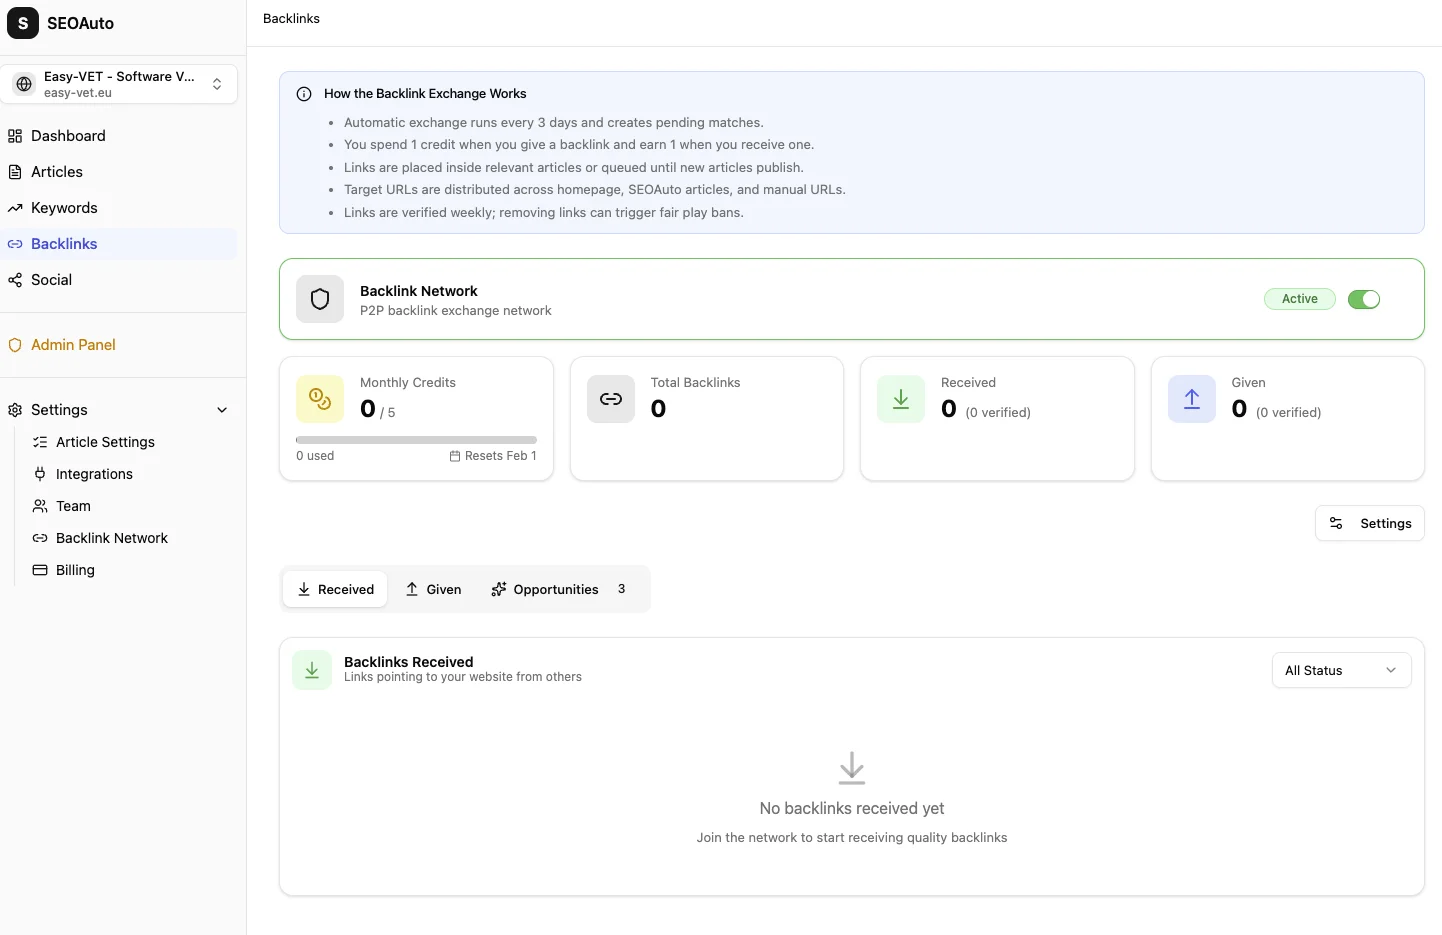Click the Total Backlinks stat card

click(x=706, y=418)
